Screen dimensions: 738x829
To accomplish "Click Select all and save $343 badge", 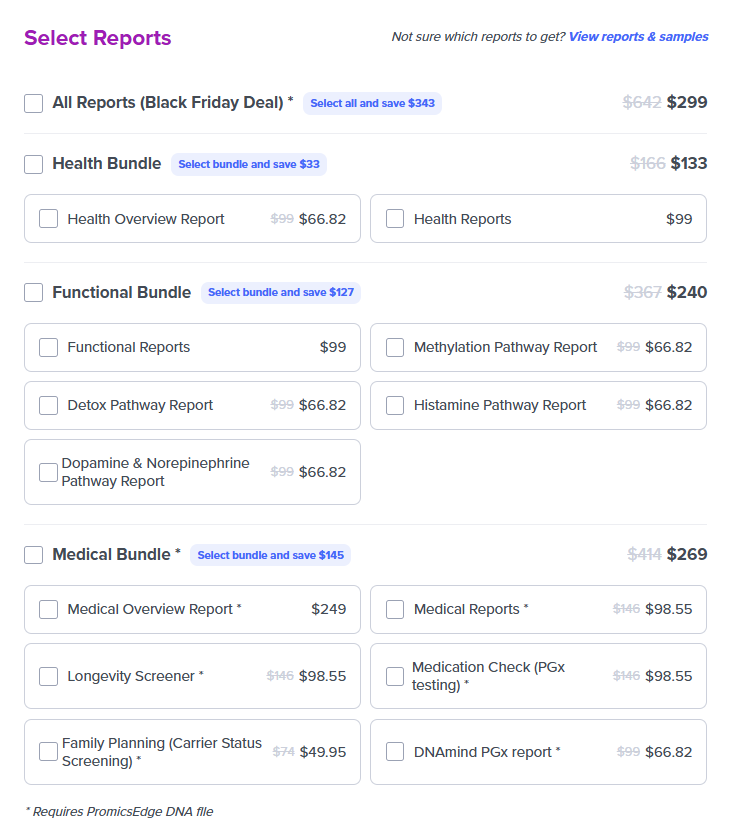I will pyautogui.click(x=372, y=103).
